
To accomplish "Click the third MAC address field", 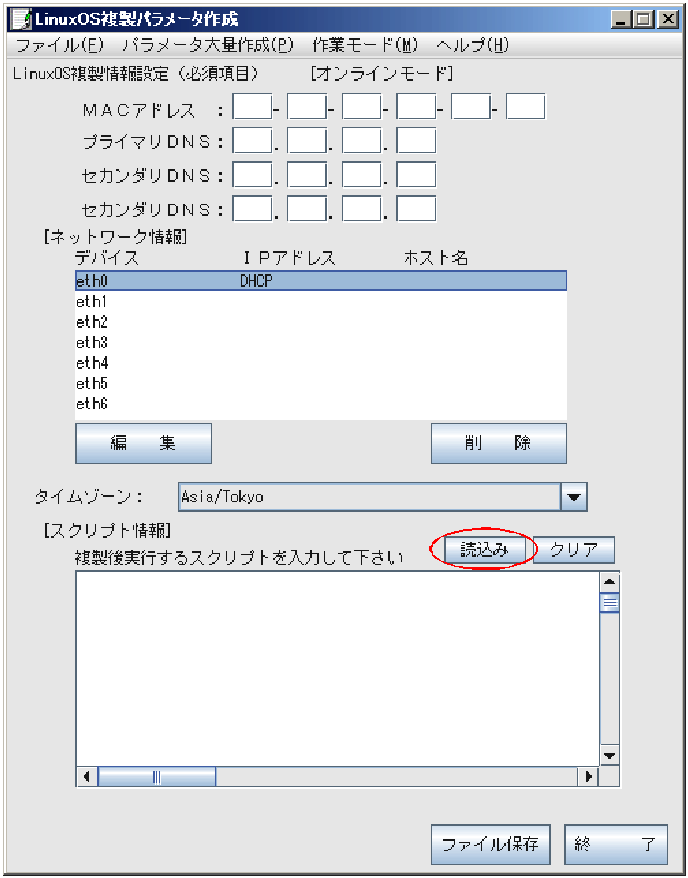I will pyautogui.click(x=362, y=107).
